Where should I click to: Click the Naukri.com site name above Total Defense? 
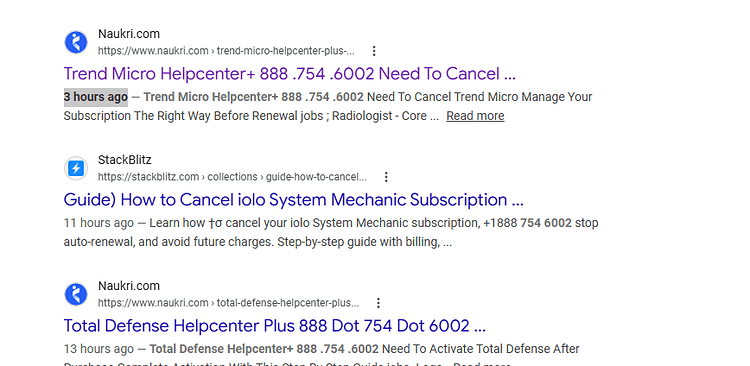tap(129, 286)
